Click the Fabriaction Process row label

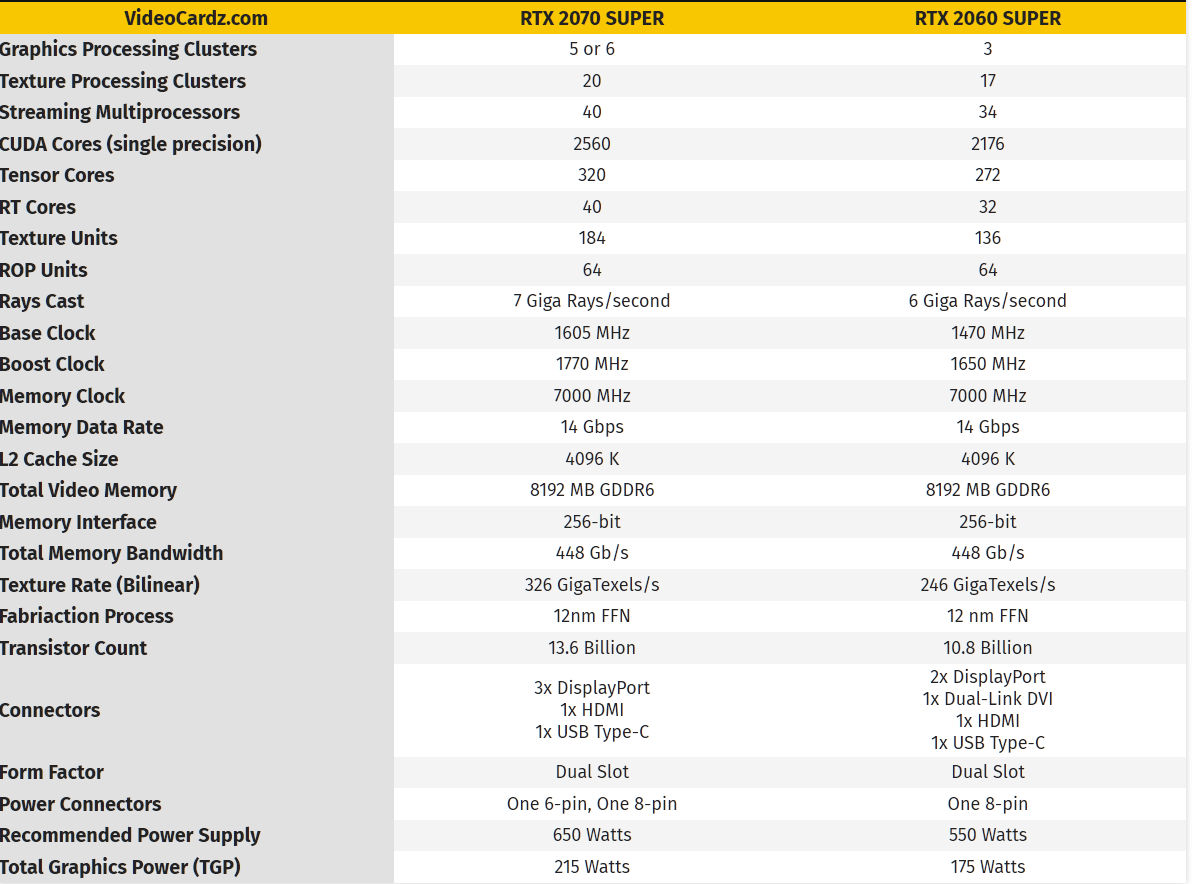click(87, 616)
